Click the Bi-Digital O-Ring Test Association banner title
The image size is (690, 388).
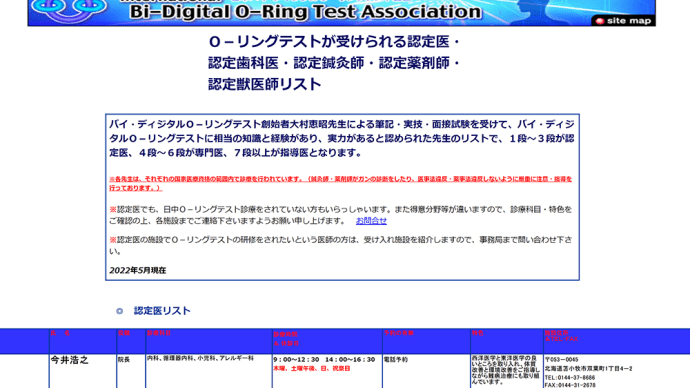point(305,12)
